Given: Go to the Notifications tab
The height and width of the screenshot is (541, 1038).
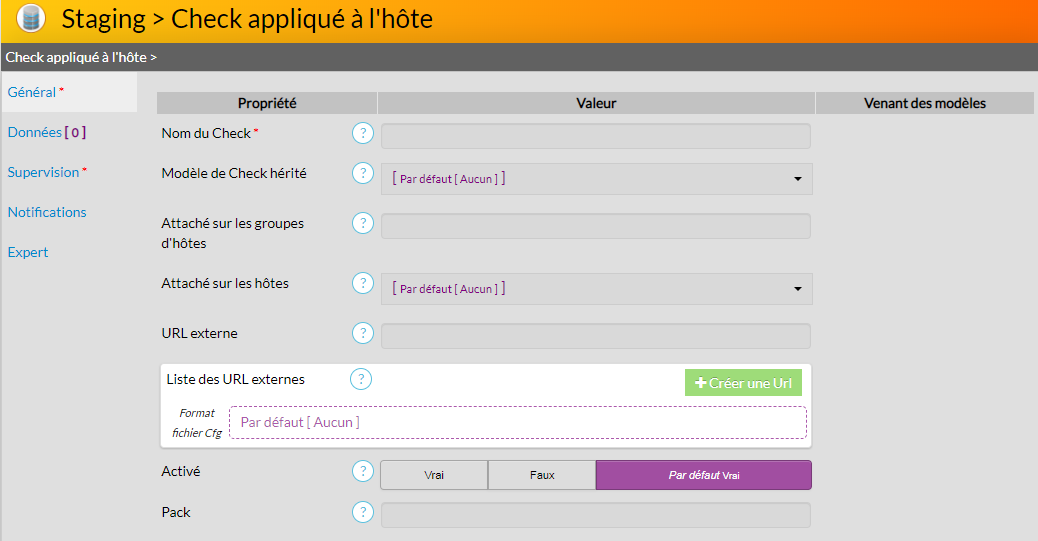Looking at the screenshot, I should click(x=47, y=212).
